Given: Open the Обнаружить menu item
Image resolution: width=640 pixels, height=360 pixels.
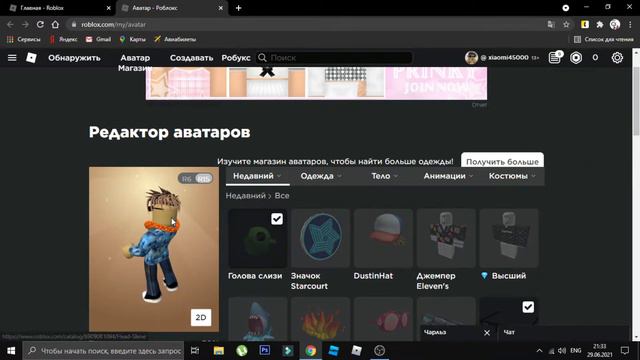Looking at the screenshot, I should point(74,58).
